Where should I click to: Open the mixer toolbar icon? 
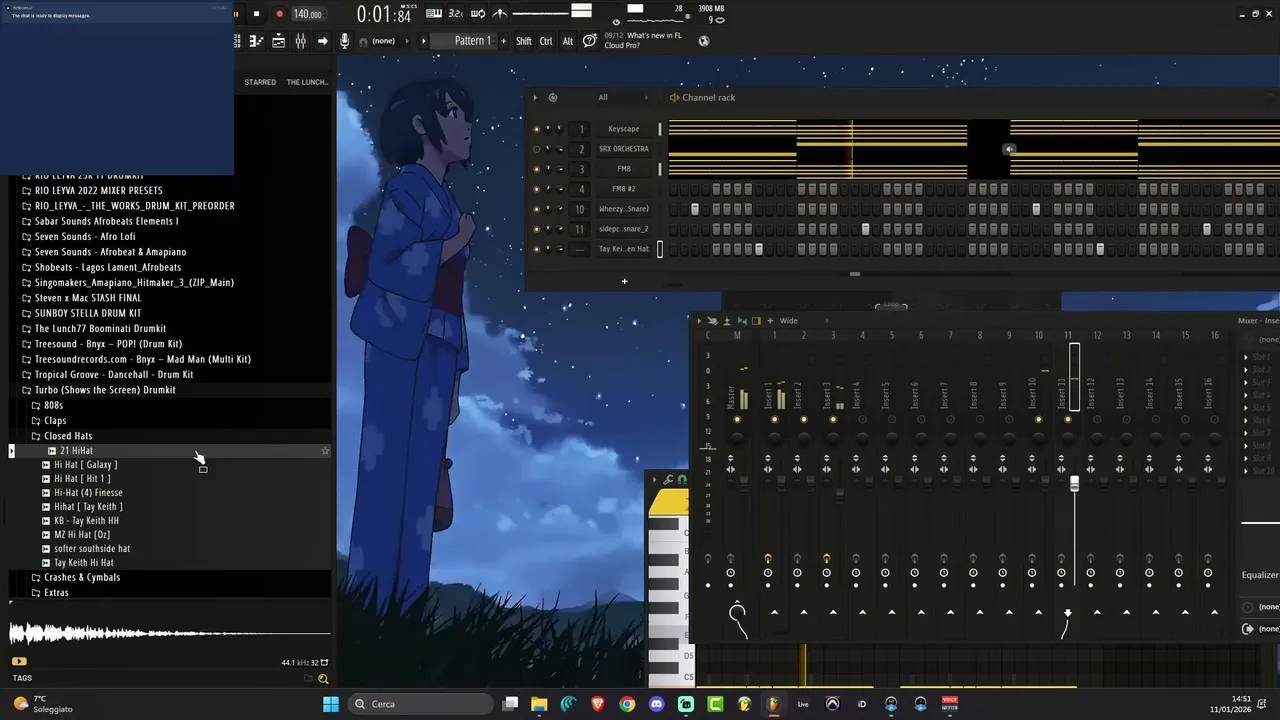coord(300,41)
